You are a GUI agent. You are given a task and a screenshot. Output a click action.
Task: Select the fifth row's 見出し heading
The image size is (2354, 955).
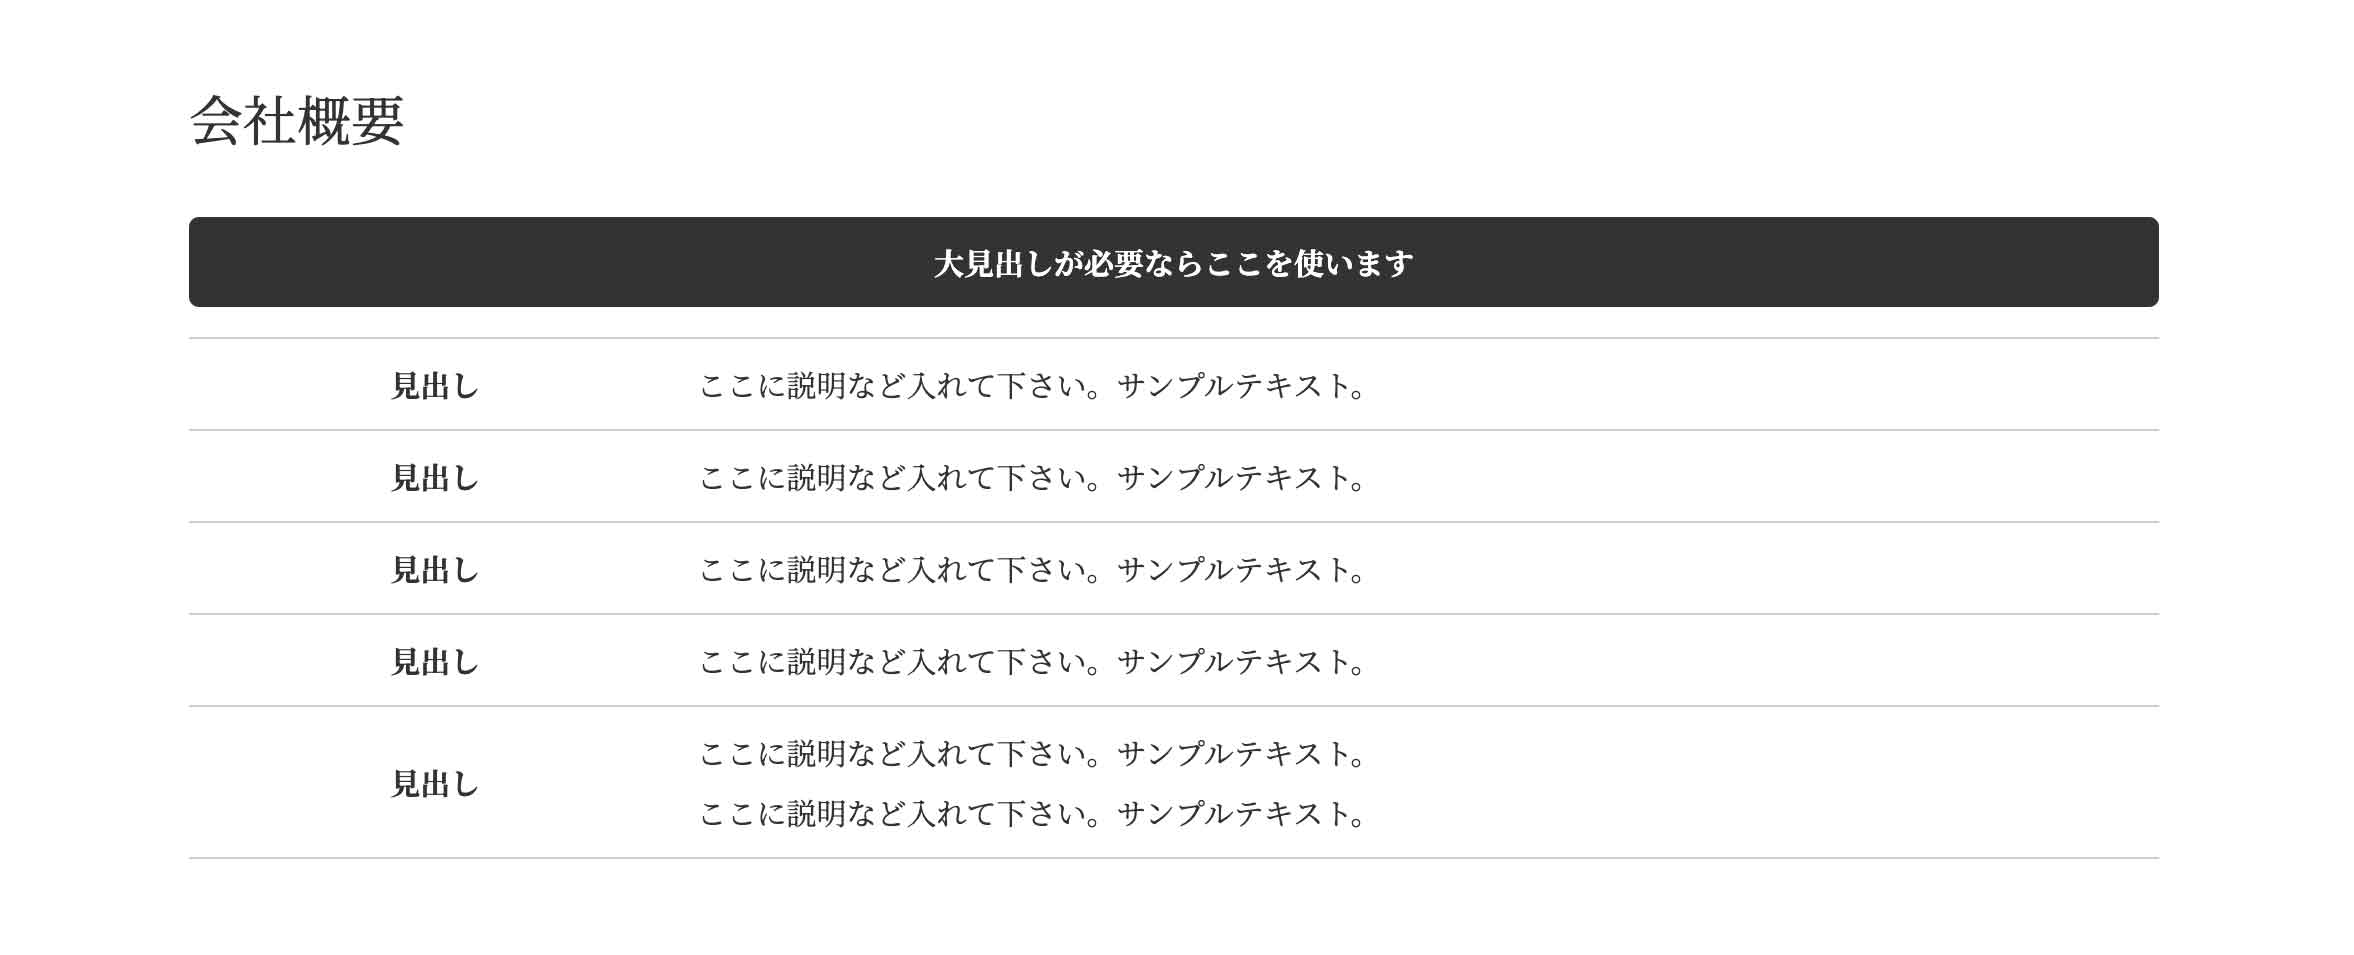pyautogui.click(x=435, y=784)
